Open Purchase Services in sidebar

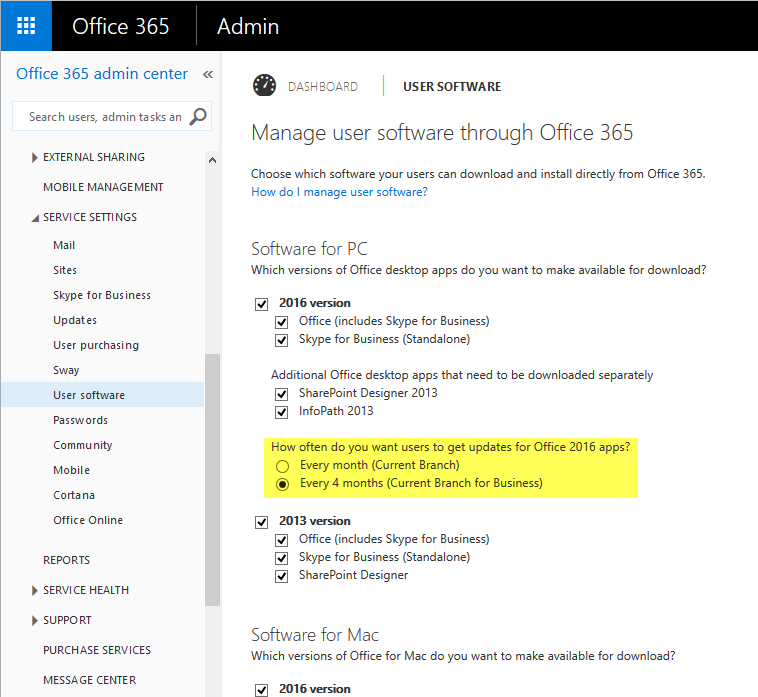(x=97, y=650)
